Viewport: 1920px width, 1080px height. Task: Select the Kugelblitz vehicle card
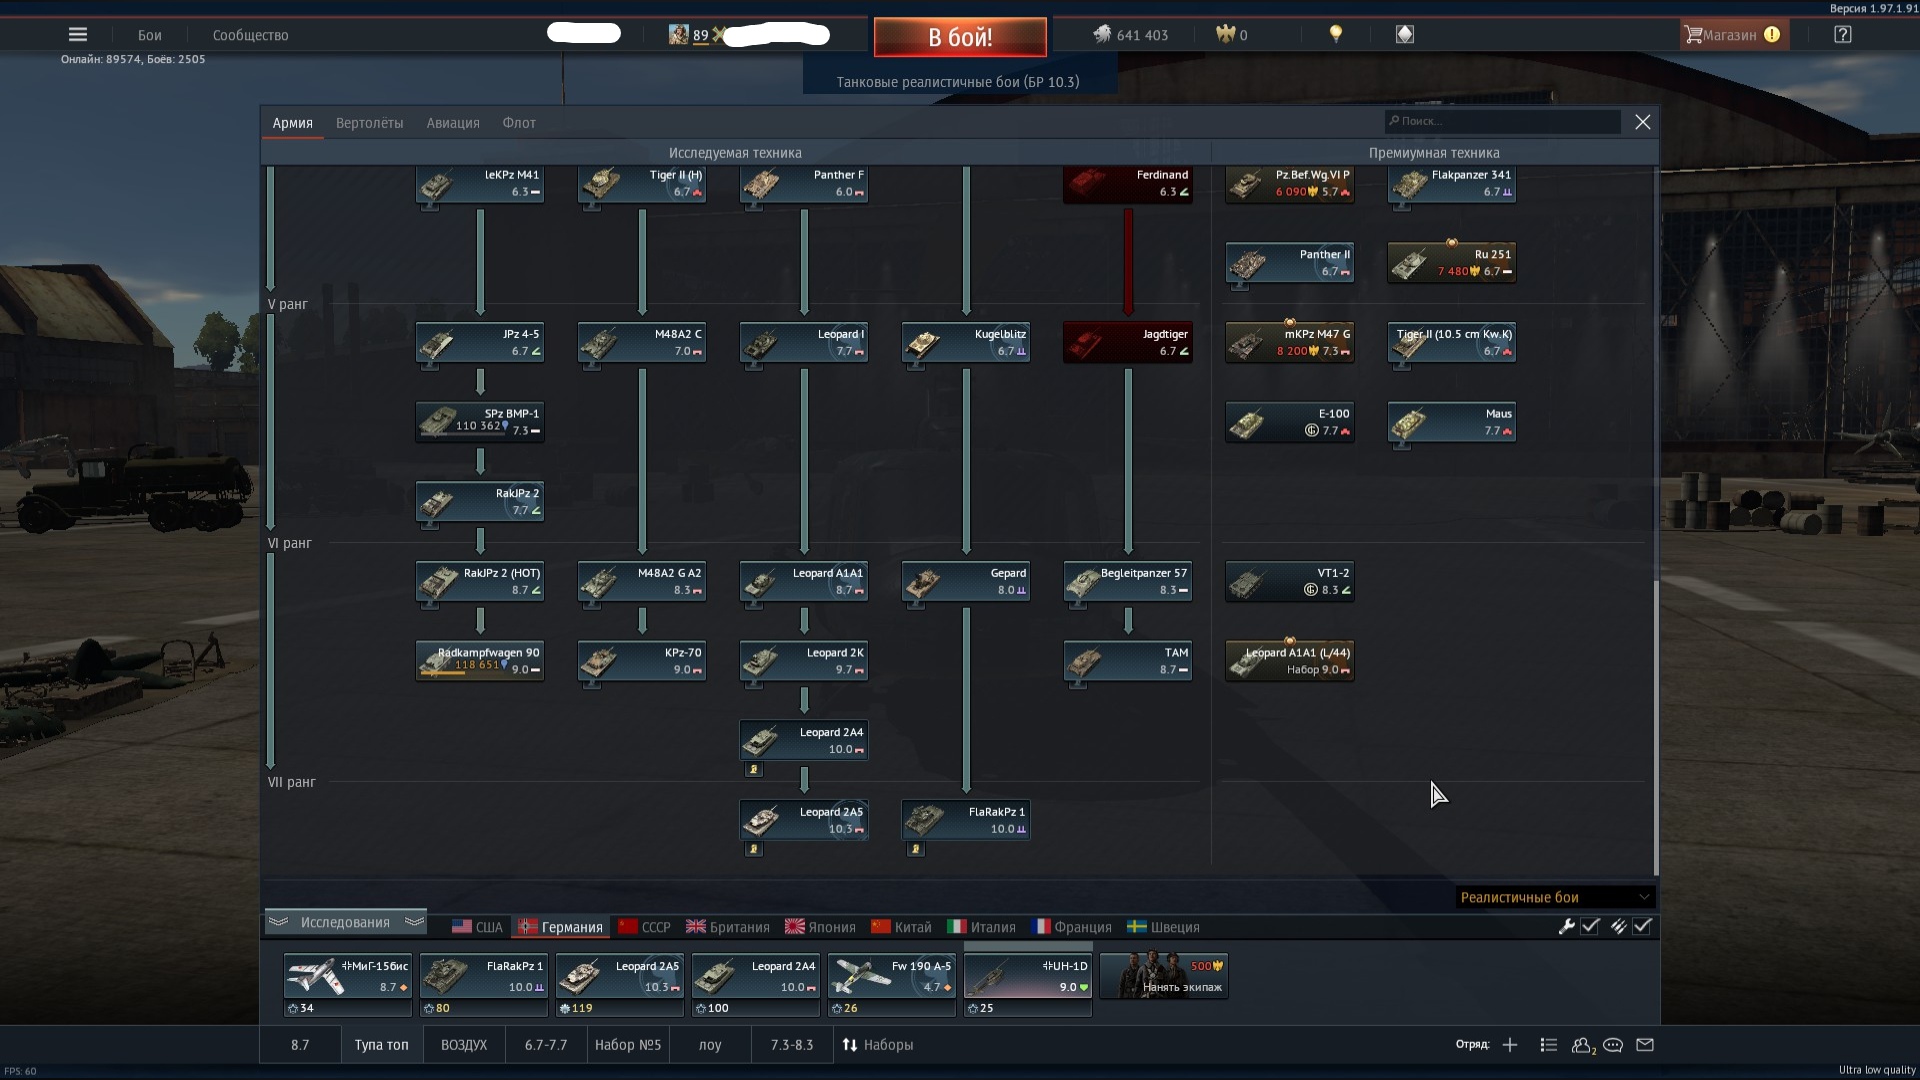point(966,343)
